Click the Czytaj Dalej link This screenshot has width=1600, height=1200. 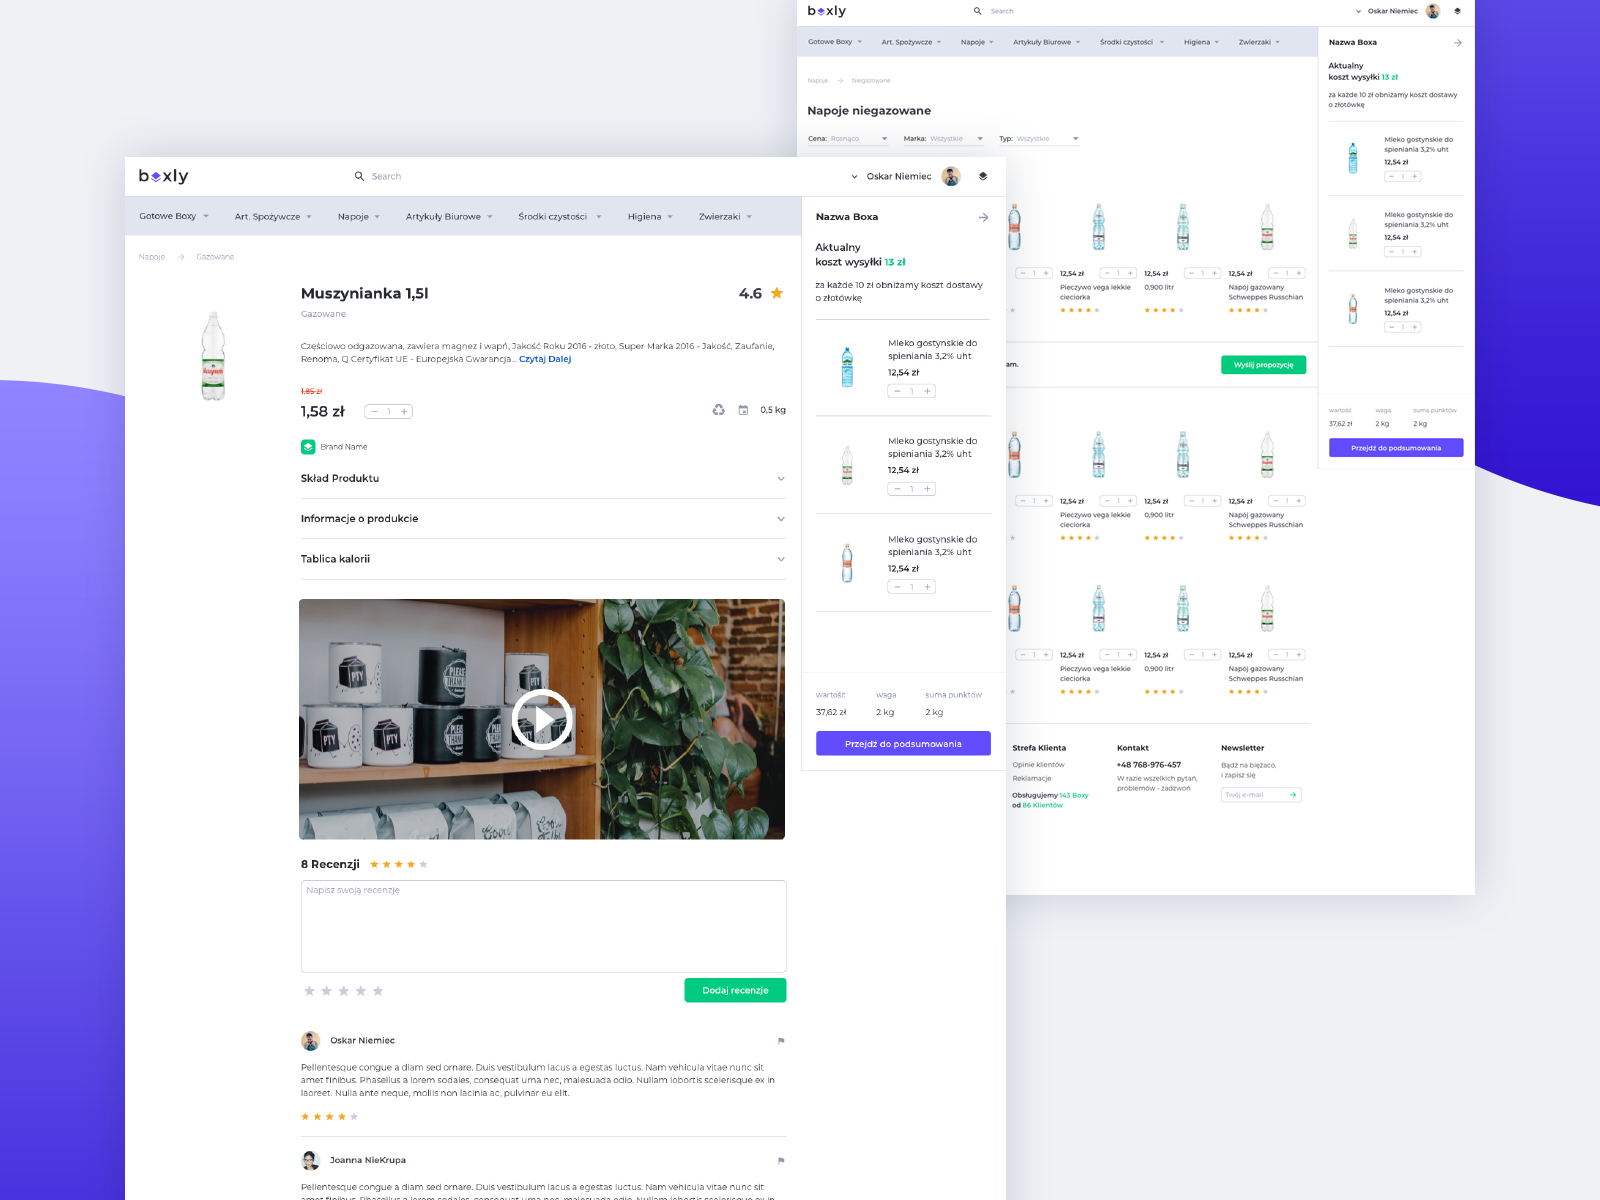545,359
